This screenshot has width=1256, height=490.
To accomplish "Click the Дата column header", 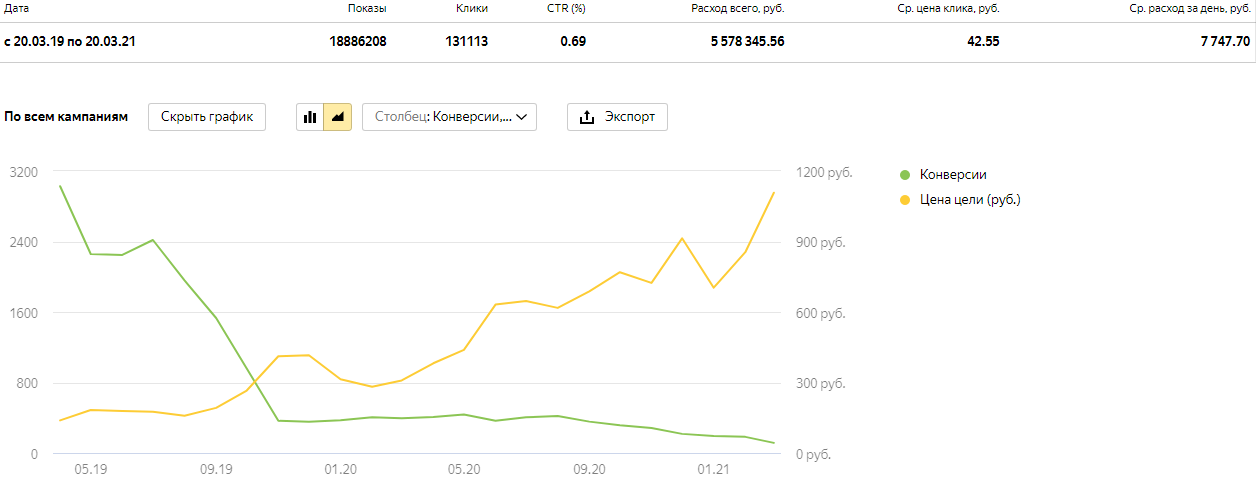I will 17,8.
